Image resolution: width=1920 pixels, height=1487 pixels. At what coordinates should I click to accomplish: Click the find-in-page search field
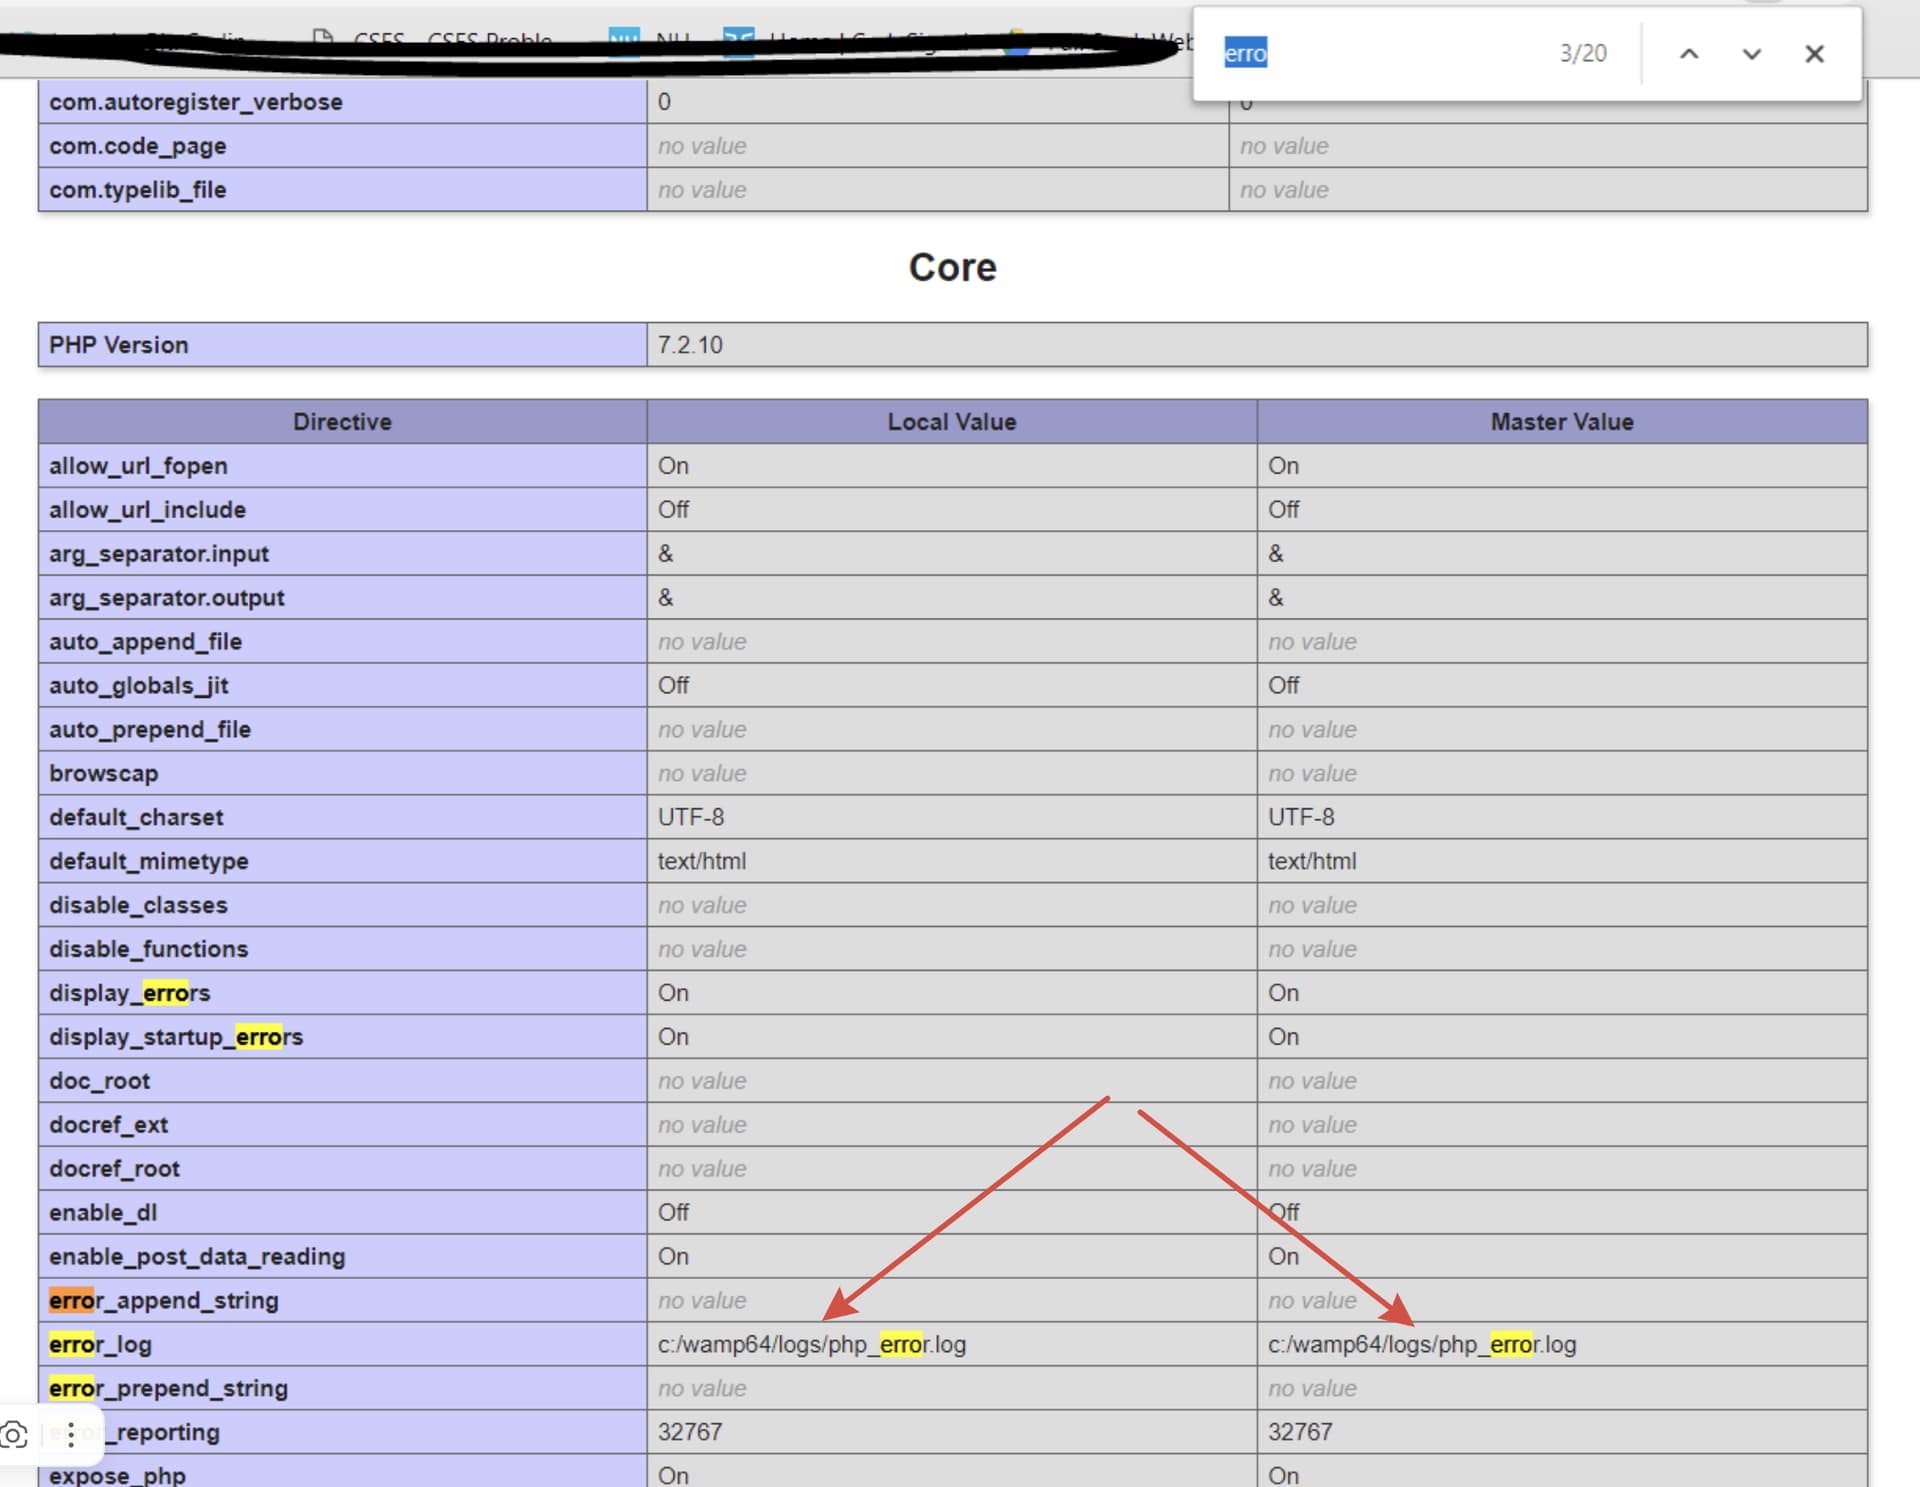[x=1380, y=54]
